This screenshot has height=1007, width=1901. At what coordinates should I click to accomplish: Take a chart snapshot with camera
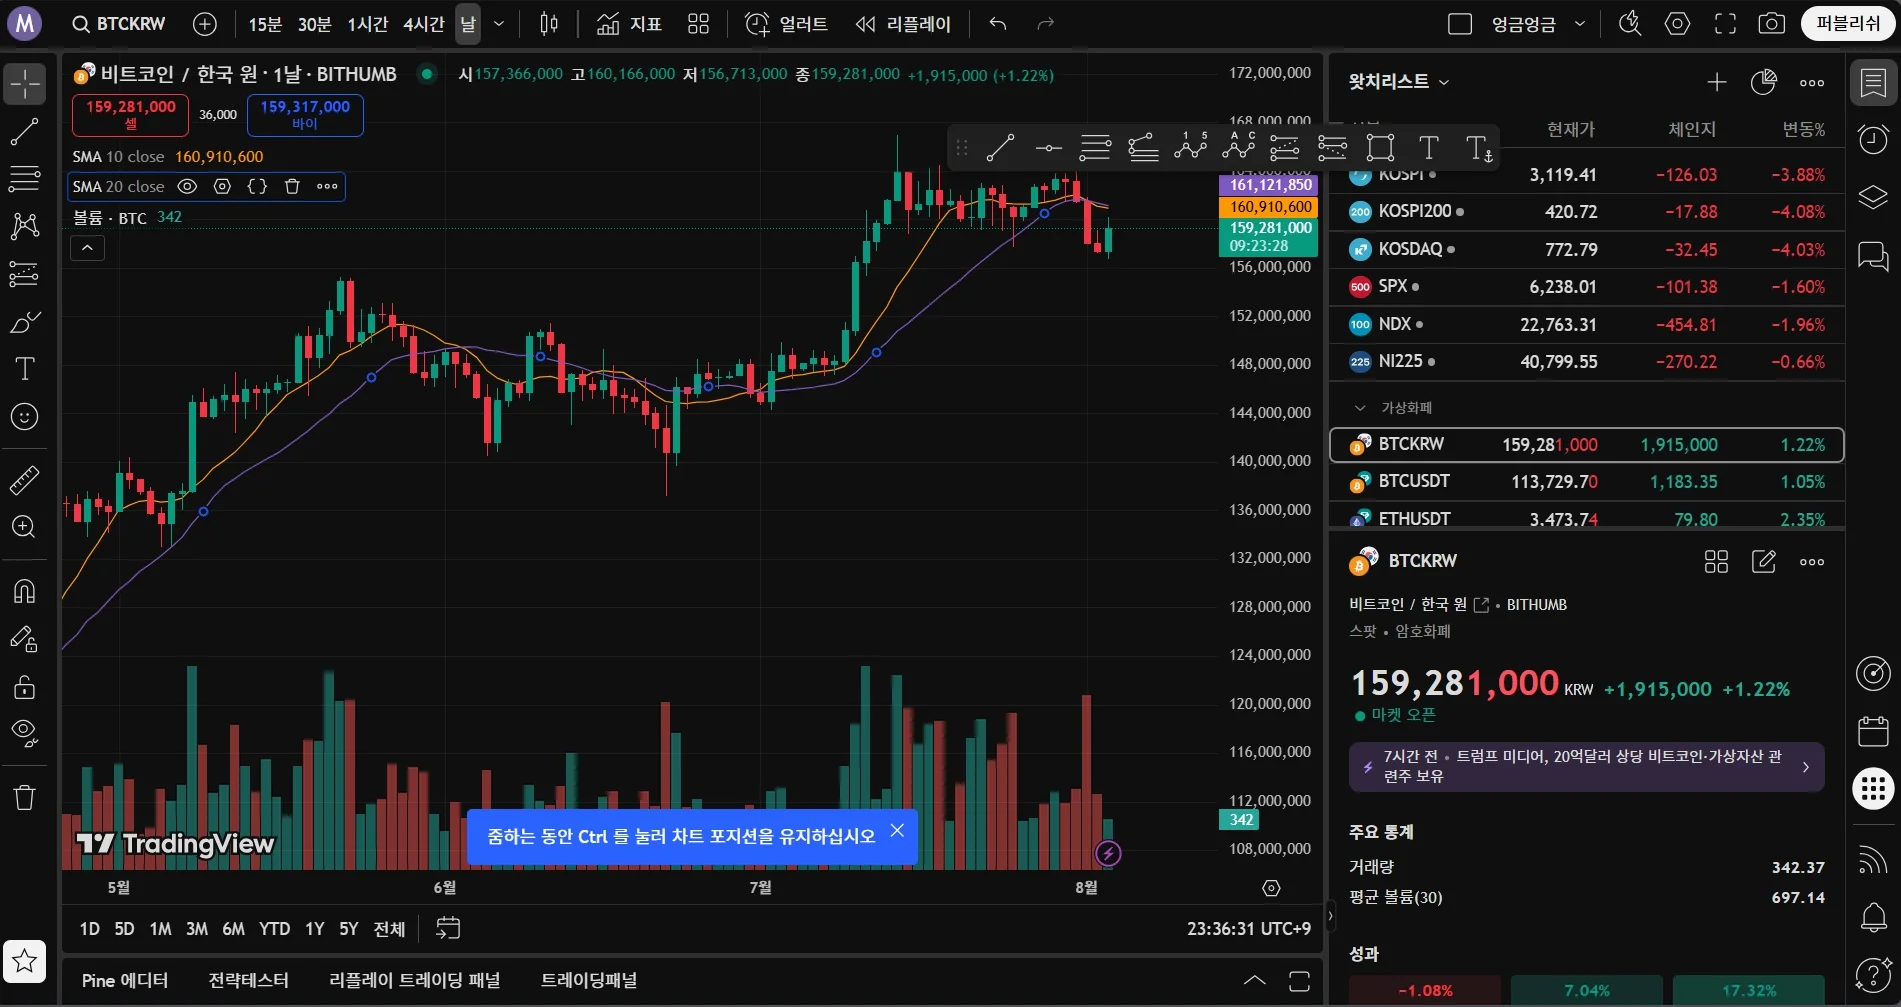1772,24
